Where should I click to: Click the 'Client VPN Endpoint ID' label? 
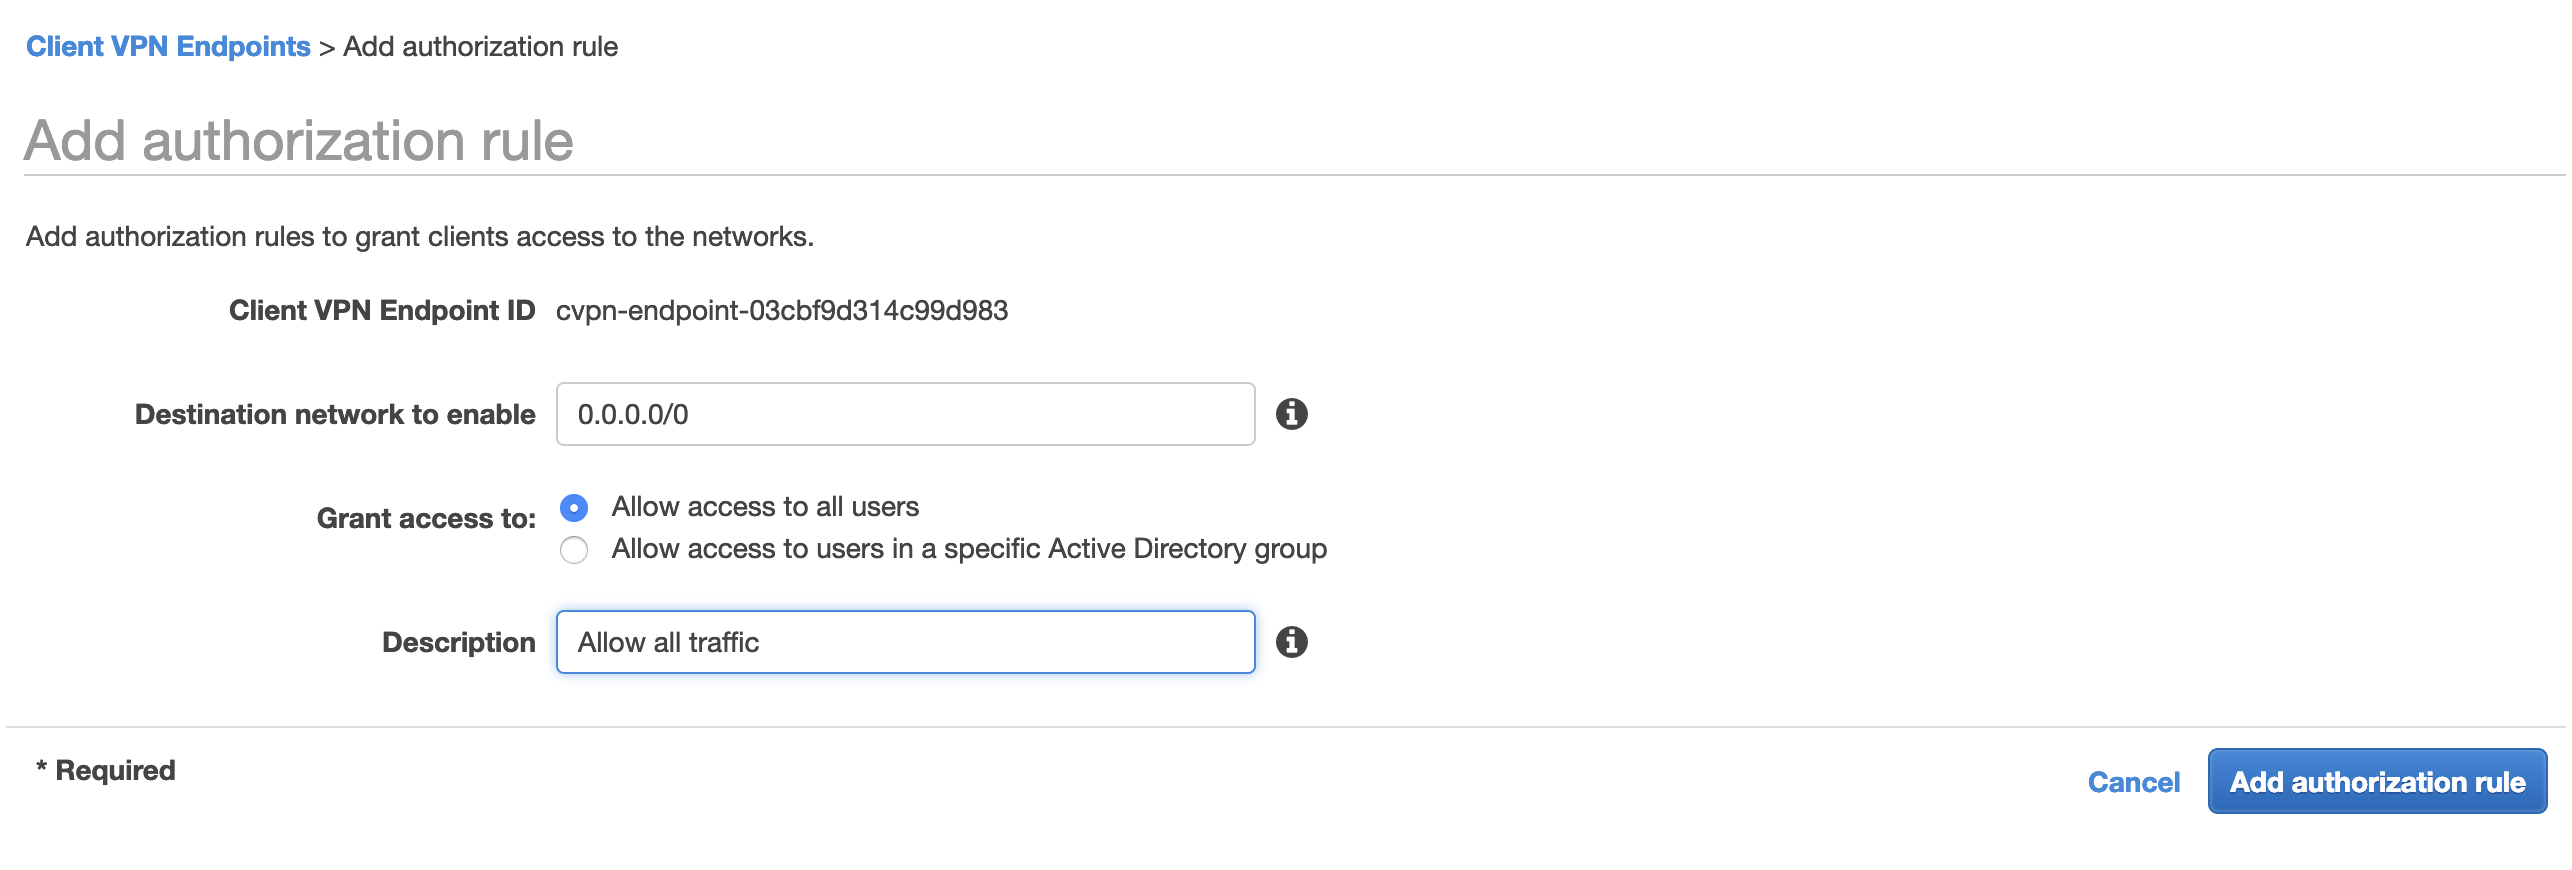382,310
